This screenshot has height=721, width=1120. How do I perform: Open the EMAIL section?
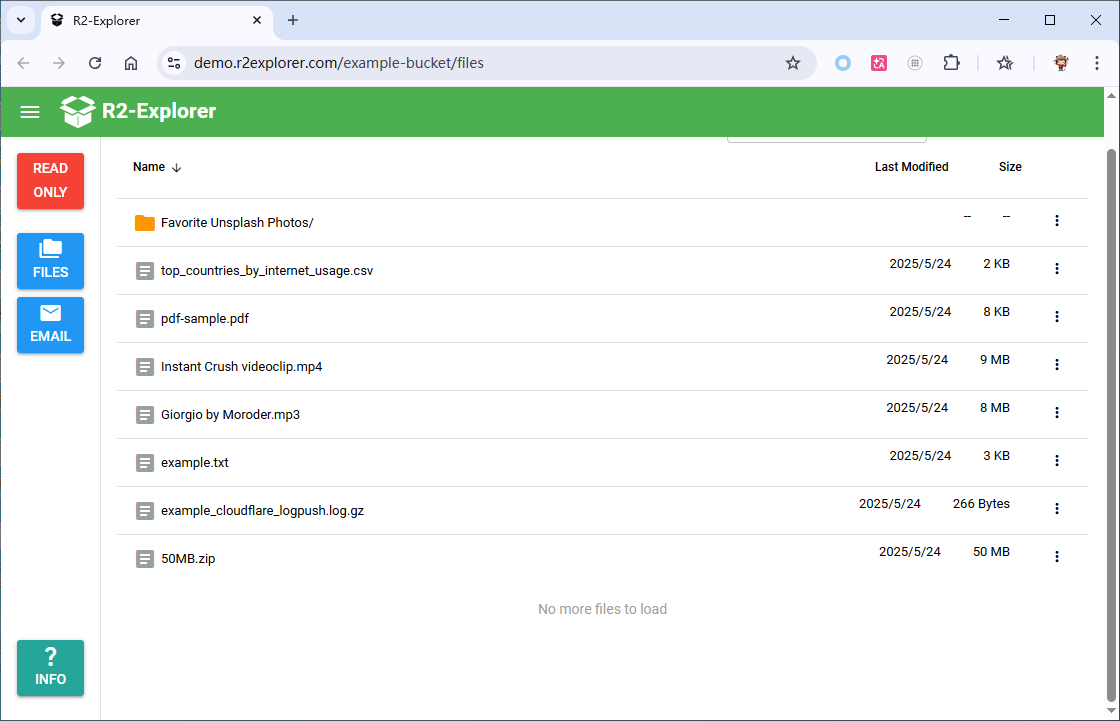click(50, 325)
